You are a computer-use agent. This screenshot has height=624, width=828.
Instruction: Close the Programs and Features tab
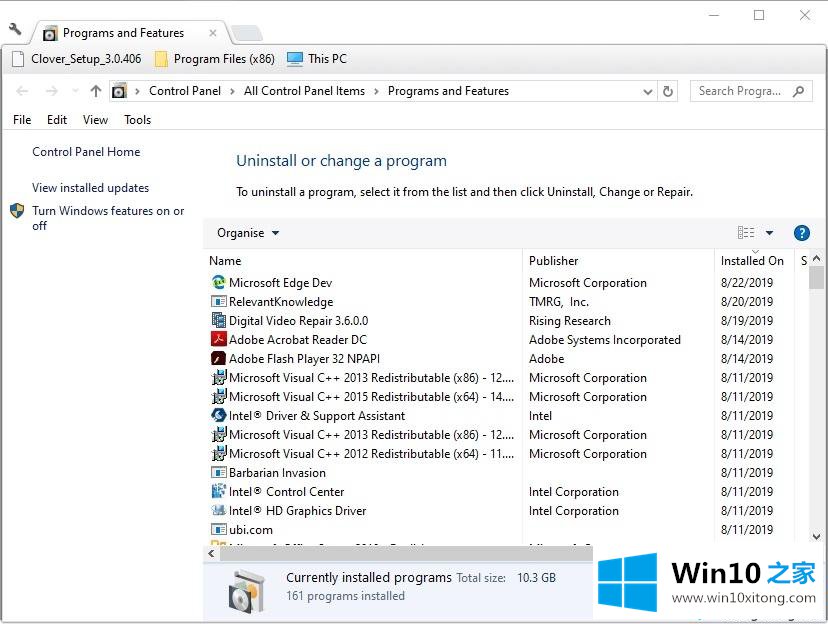pos(213,33)
